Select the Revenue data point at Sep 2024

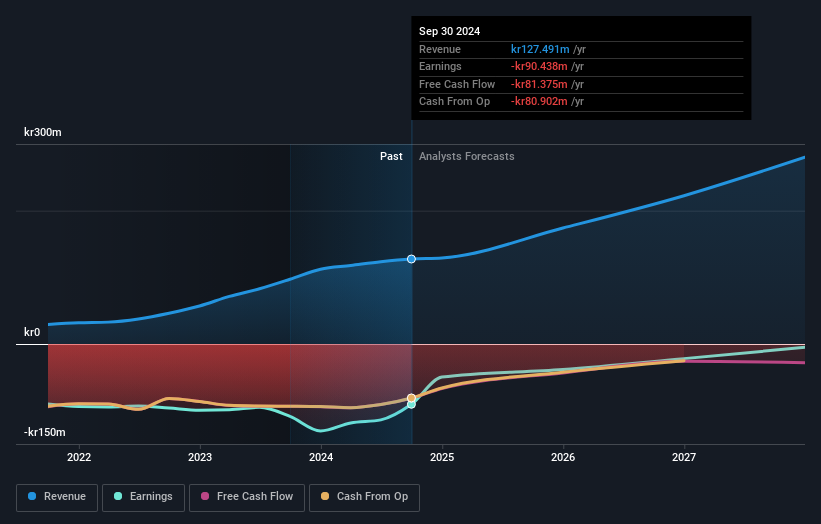pyautogui.click(x=412, y=259)
